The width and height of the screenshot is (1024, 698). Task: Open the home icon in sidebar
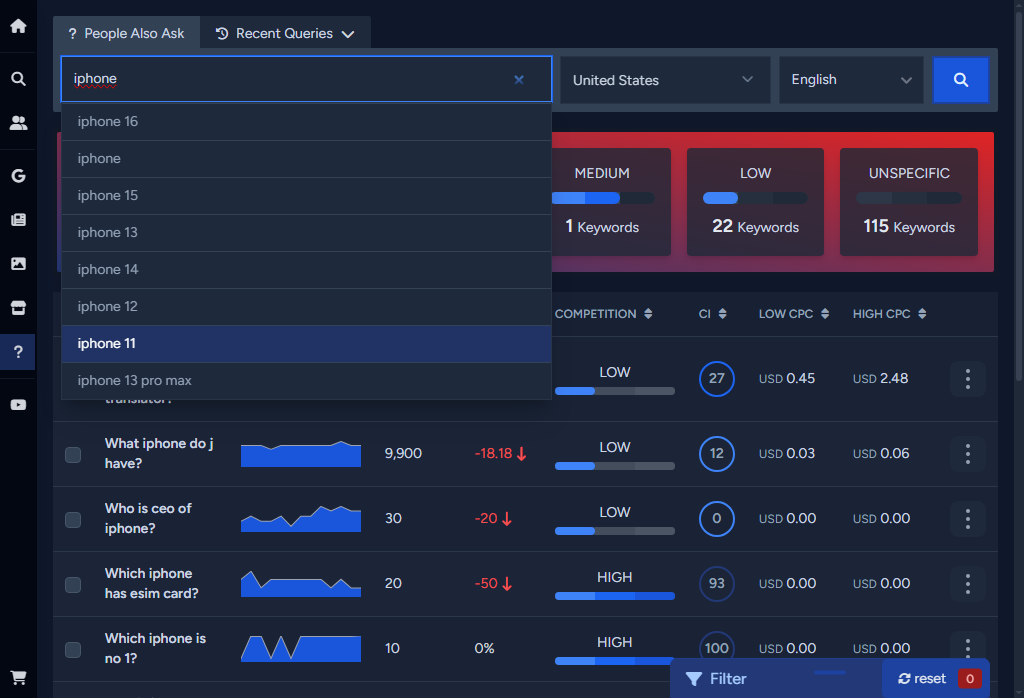pyautogui.click(x=18, y=26)
